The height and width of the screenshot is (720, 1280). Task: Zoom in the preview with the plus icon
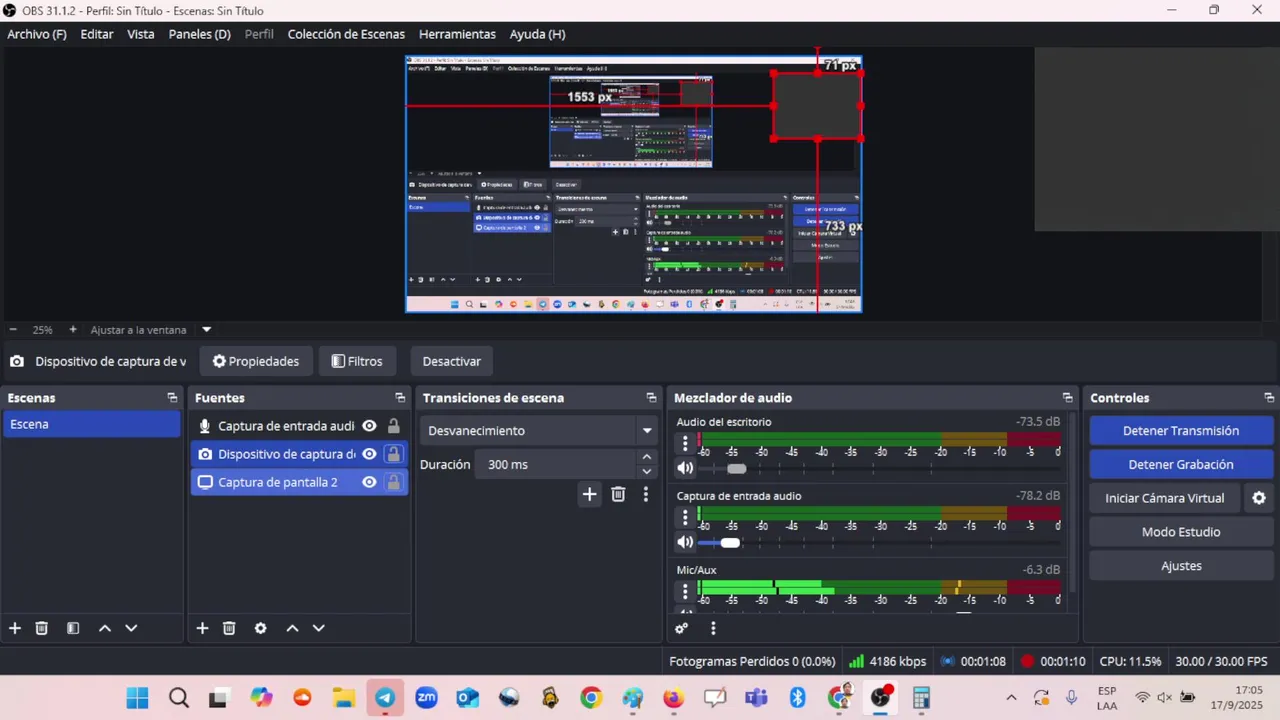coord(72,329)
